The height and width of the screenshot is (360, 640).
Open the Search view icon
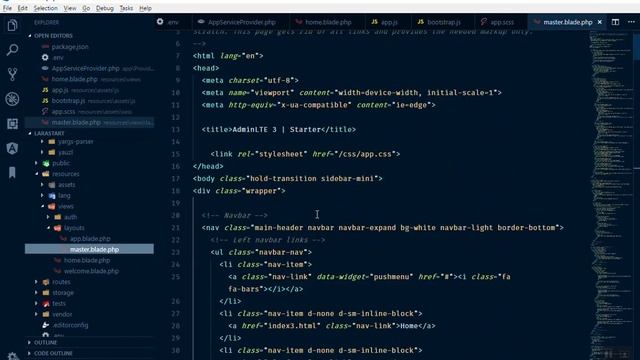click(x=12, y=50)
